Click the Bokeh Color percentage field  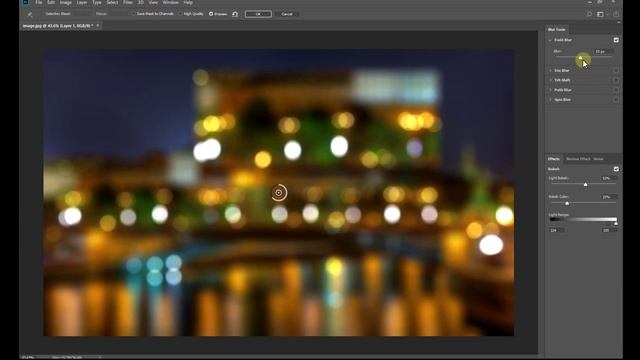608,197
